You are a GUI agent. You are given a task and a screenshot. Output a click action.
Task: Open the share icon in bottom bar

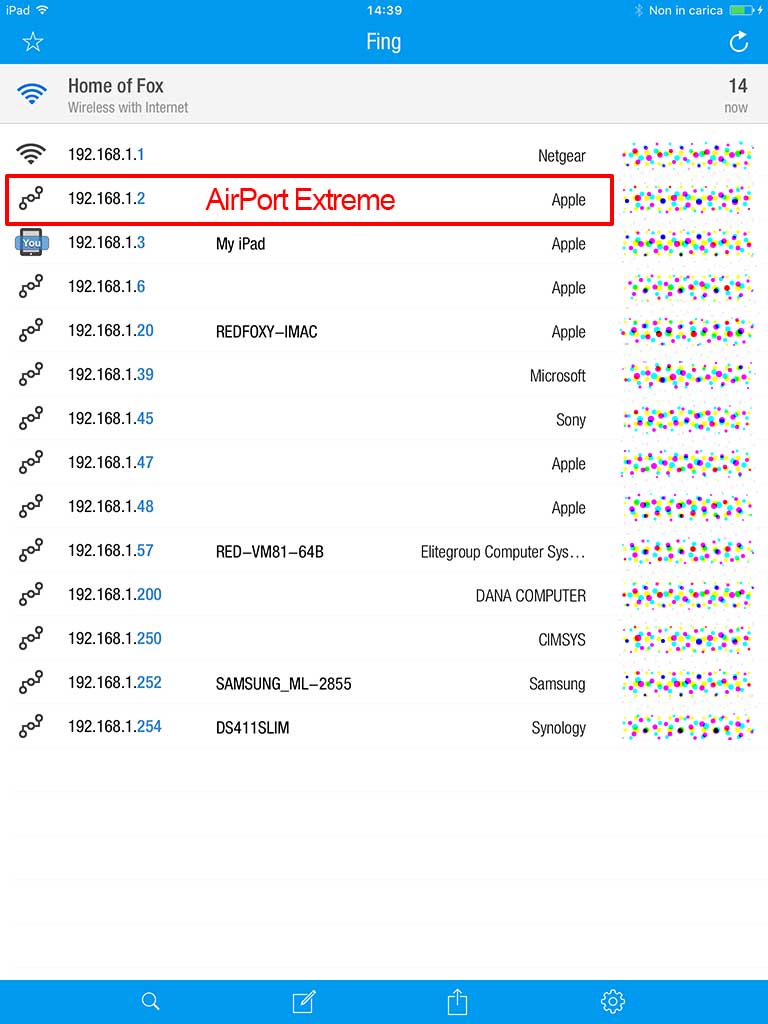pyautogui.click(x=457, y=1001)
